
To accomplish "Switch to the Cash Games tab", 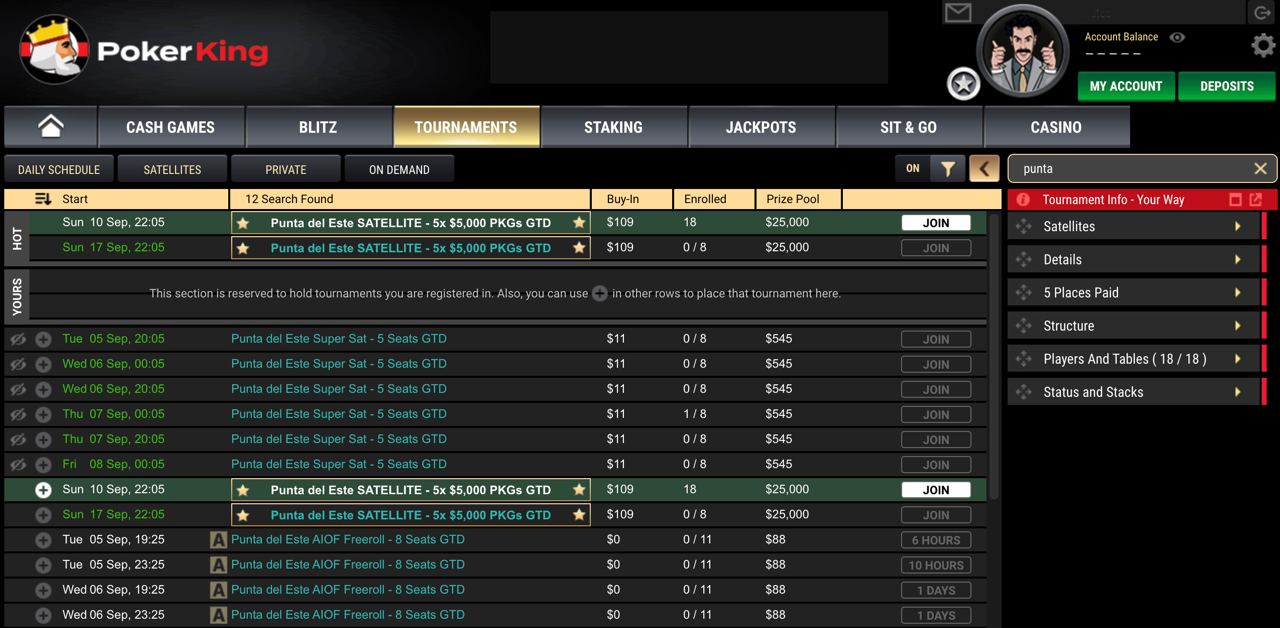I will (170, 127).
